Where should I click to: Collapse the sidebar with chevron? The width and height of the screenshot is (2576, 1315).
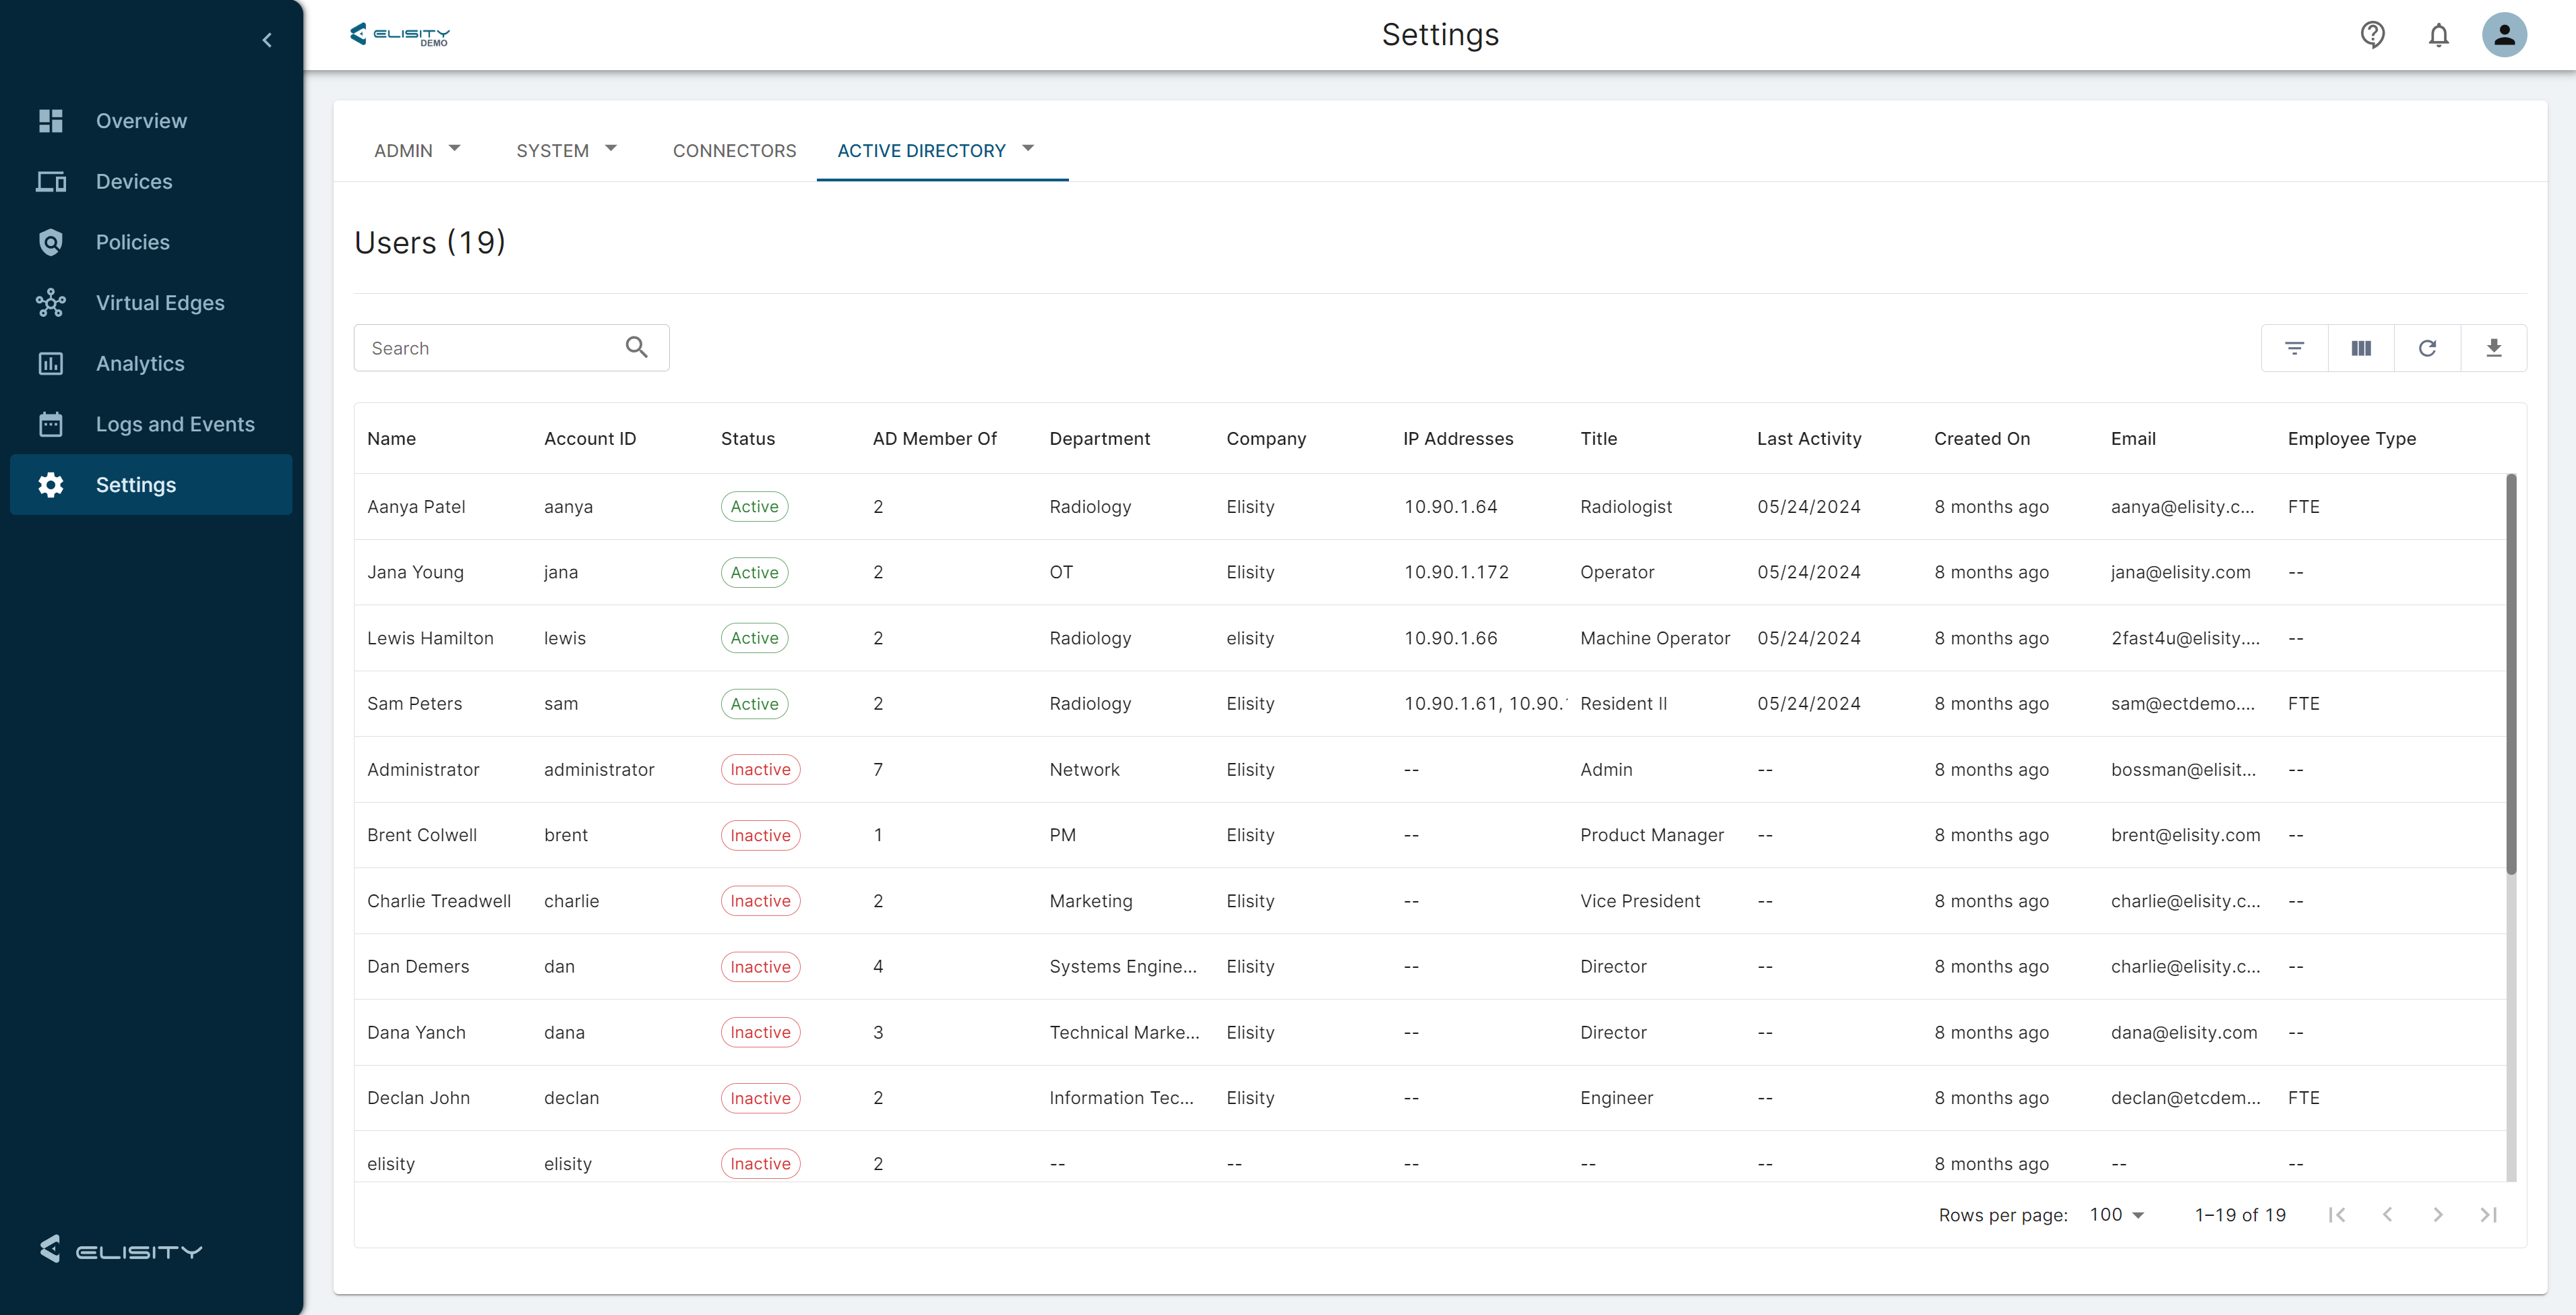point(267,40)
